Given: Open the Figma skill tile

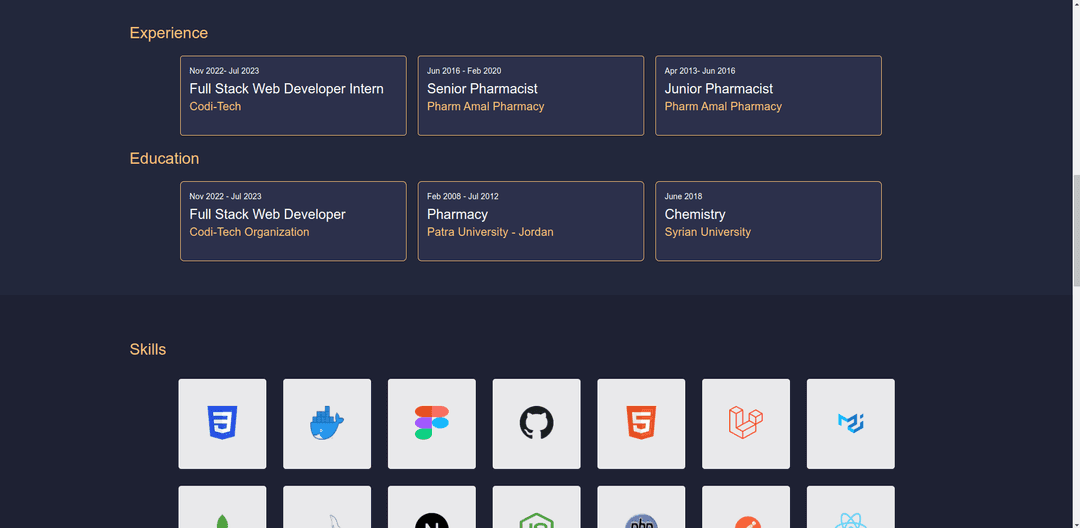Looking at the screenshot, I should tap(432, 423).
